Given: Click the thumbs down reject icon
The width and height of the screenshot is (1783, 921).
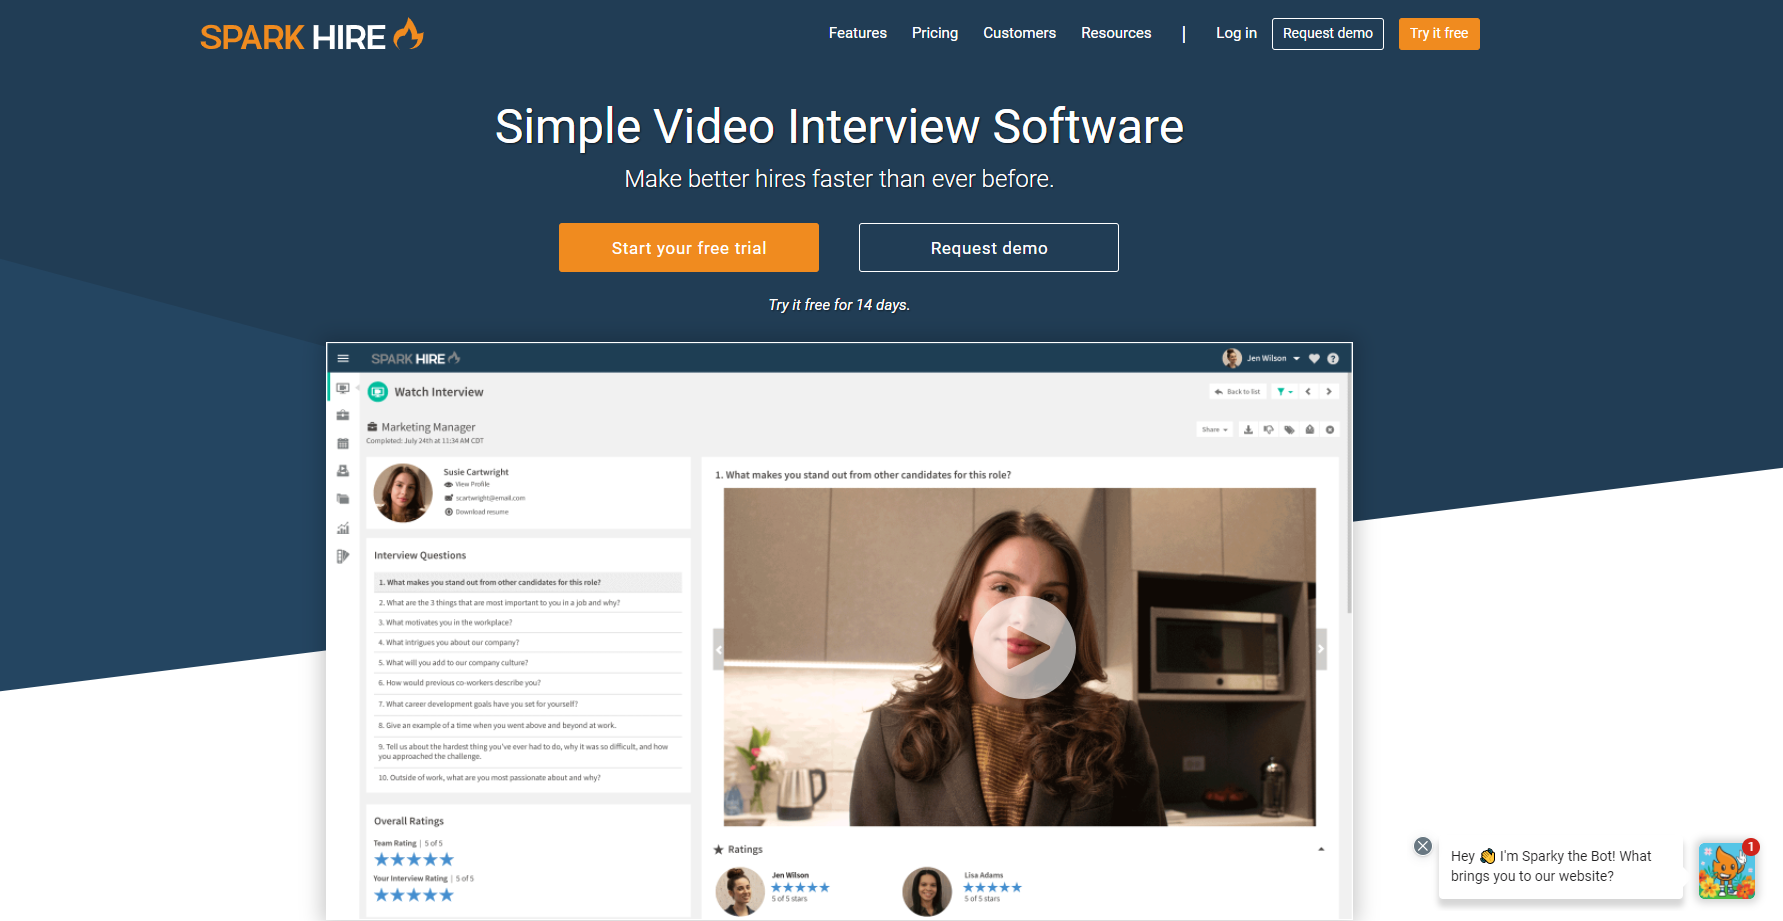Looking at the screenshot, I should [x=1268, y=429].
